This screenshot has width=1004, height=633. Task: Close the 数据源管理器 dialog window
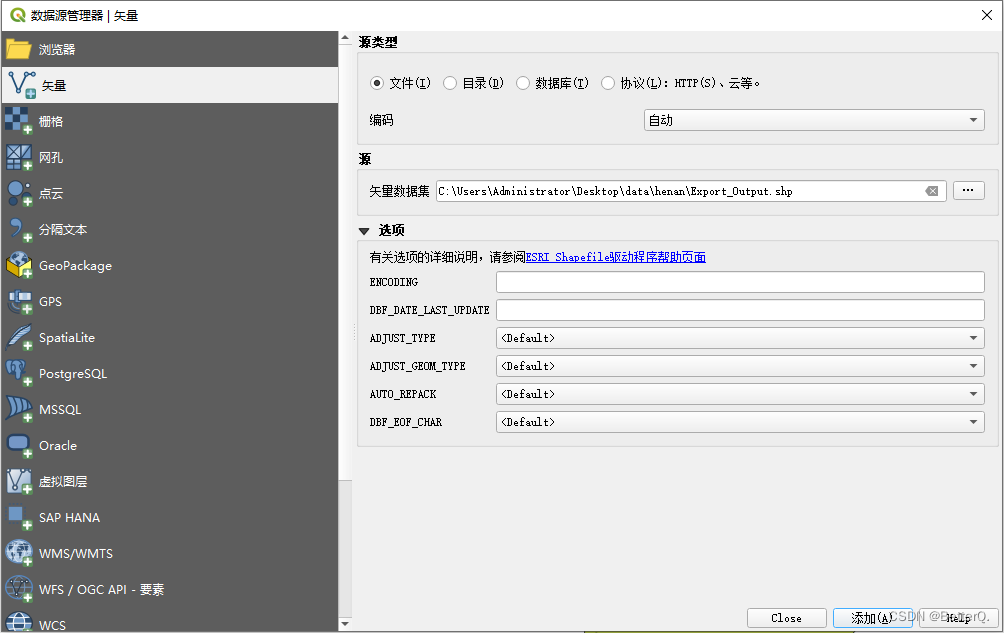tap(987, 15)
